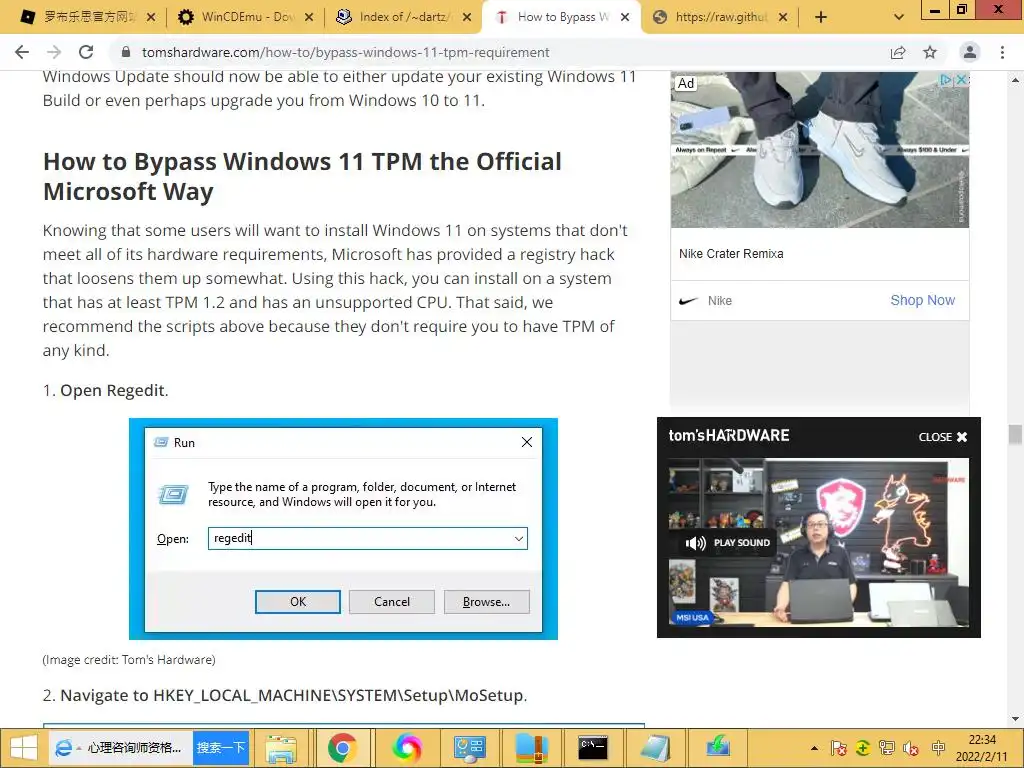Click the Image credit Tom's Hardware caption

[x=129, y=660]
